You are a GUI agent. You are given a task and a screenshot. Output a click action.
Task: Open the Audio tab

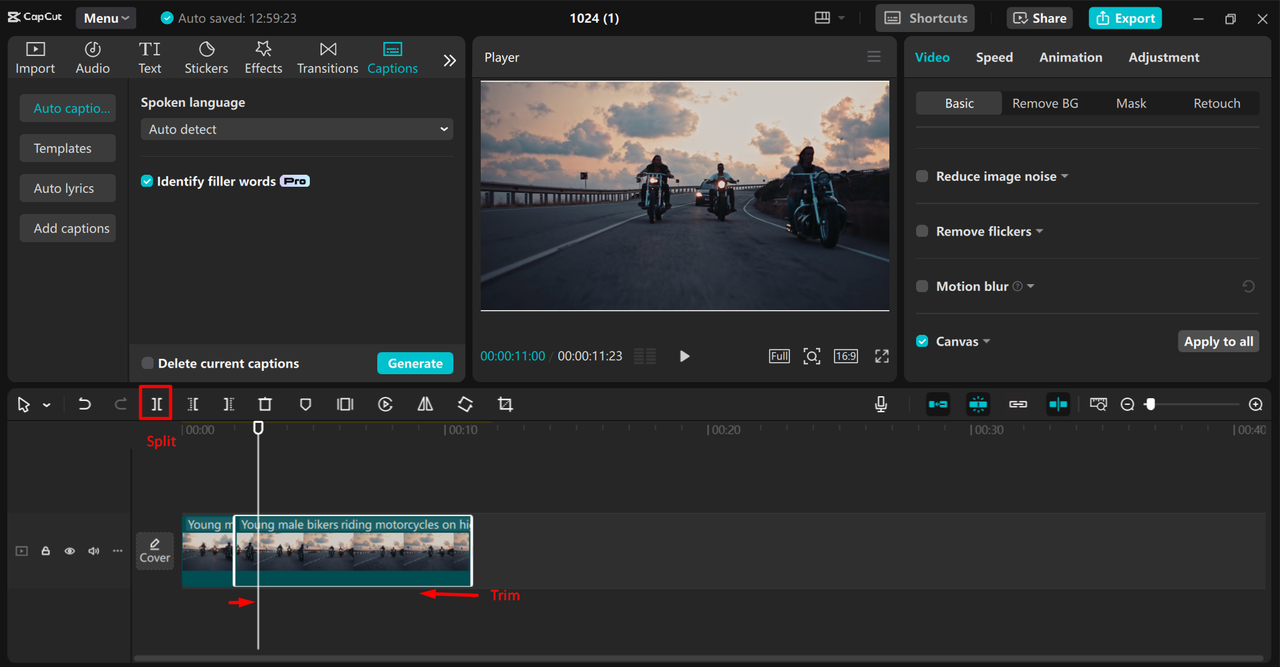click(93, 58)
